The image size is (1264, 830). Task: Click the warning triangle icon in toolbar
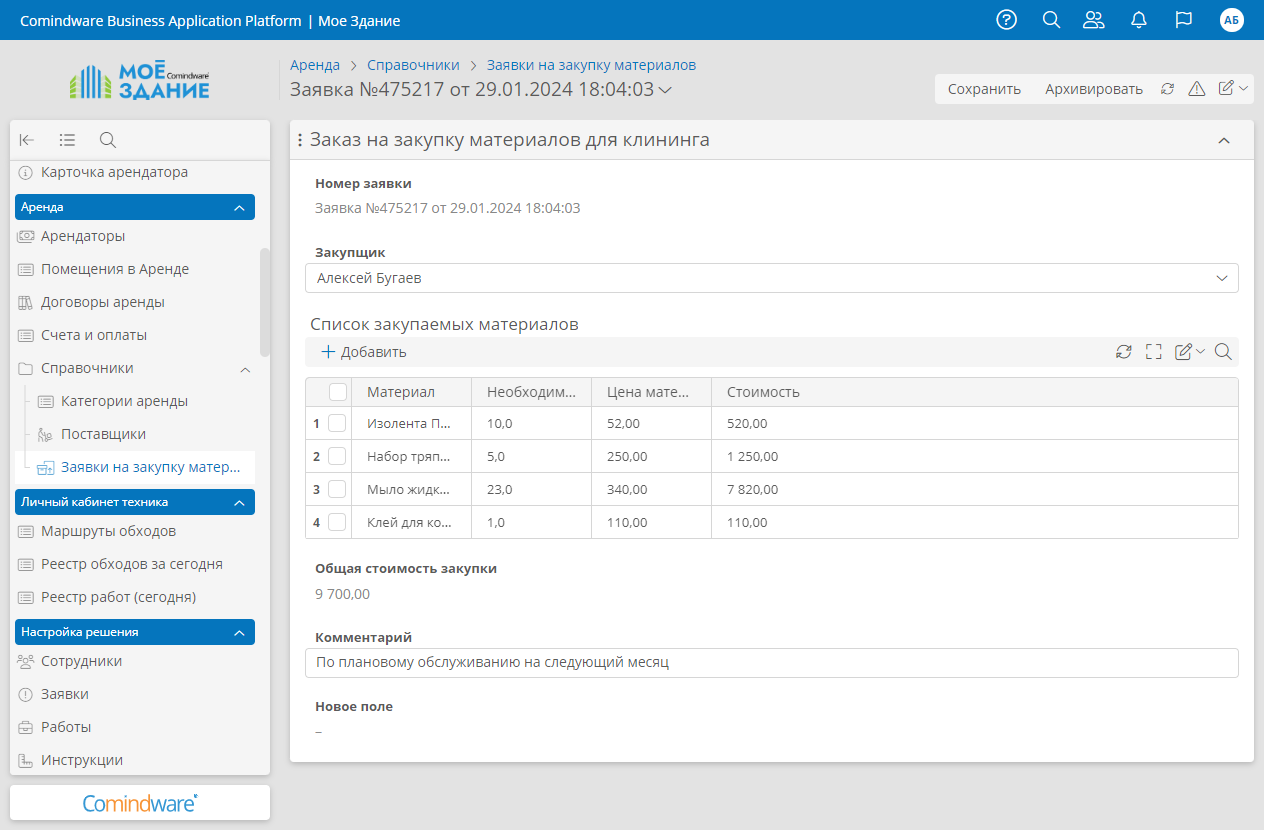coord(1197,89)
